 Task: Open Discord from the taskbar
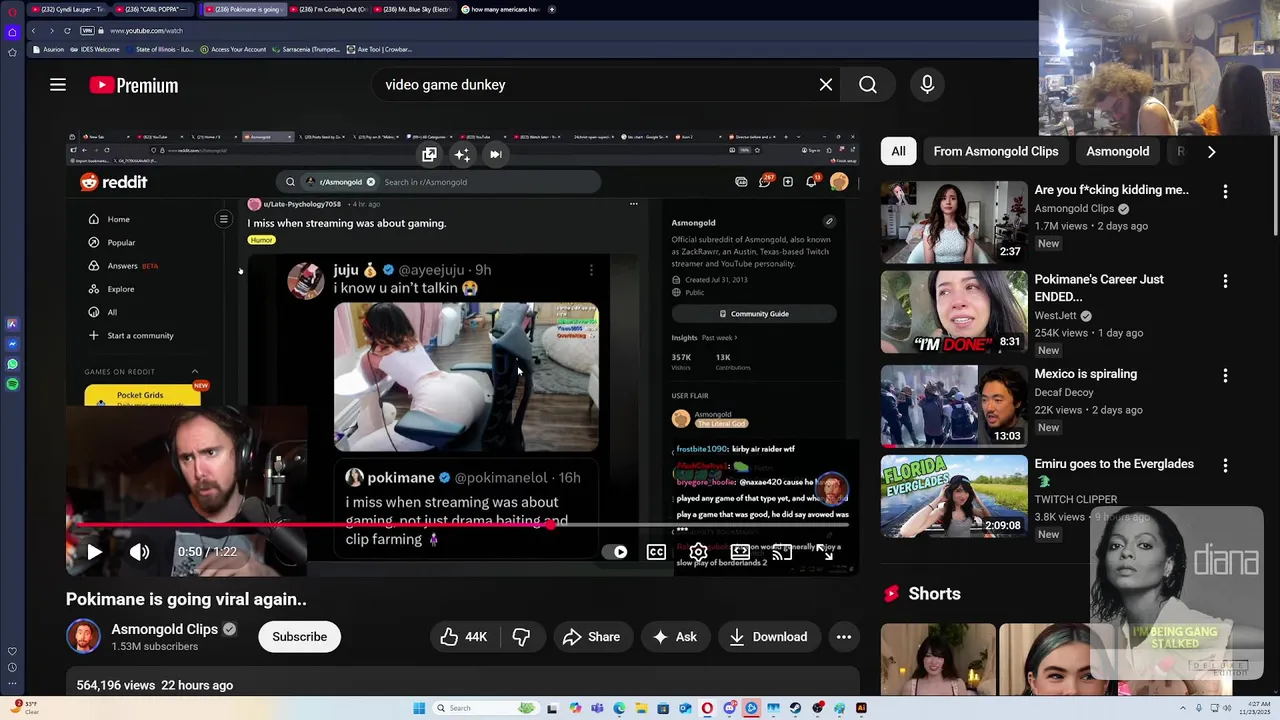(730, 708)
